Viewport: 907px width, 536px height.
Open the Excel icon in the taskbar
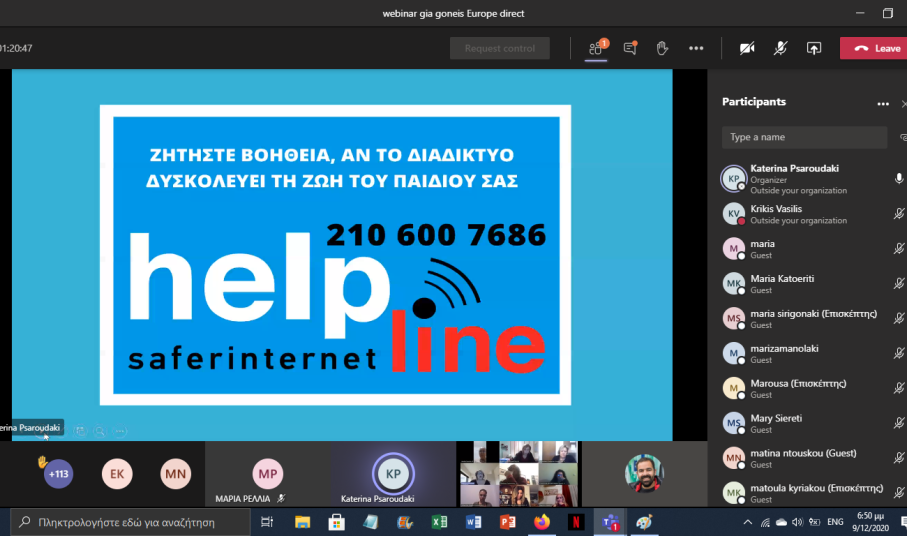tap(439, 522)
